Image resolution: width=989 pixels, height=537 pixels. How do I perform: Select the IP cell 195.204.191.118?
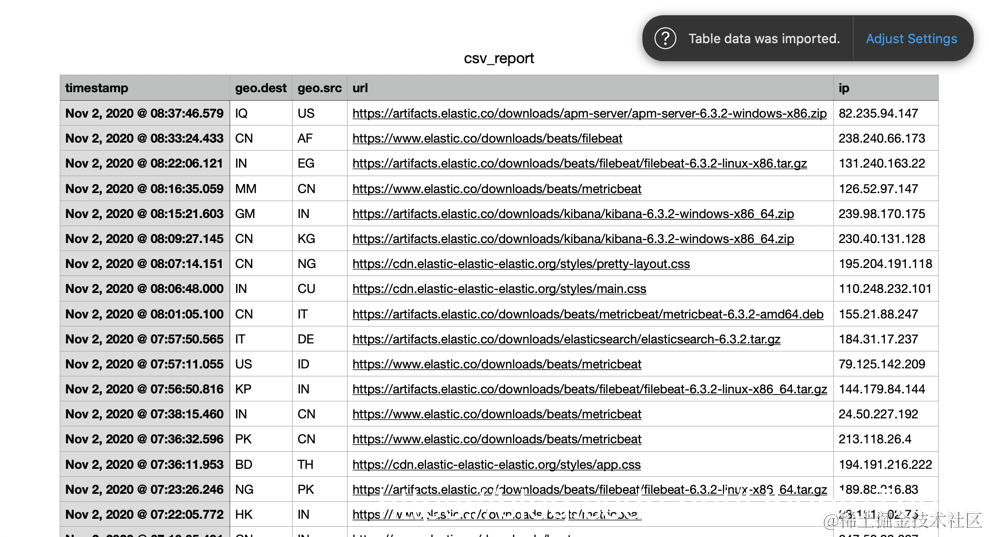click(886, 264)
